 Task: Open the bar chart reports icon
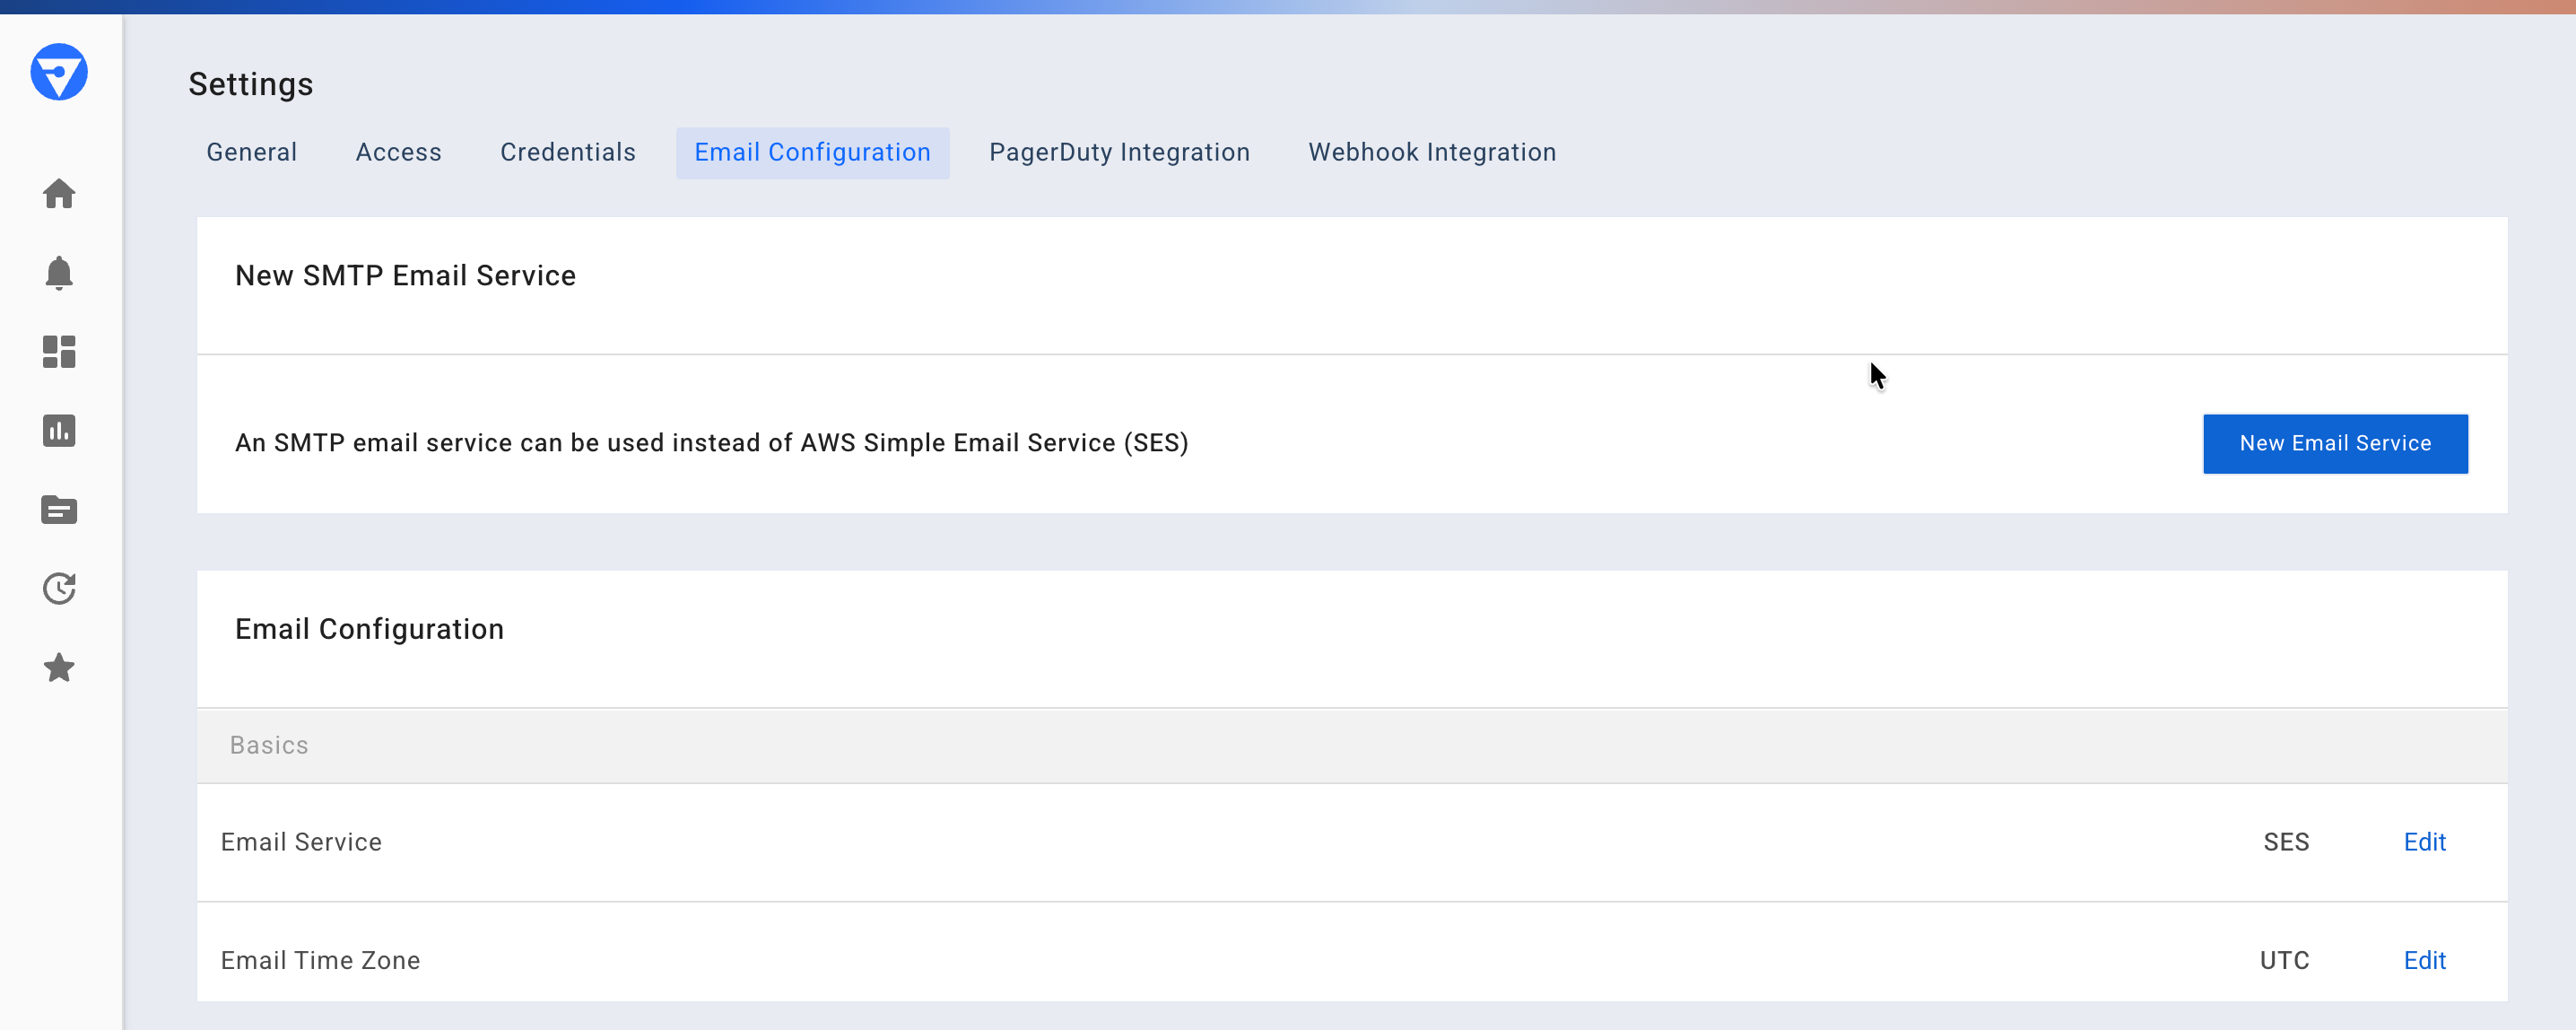point(59,430)
